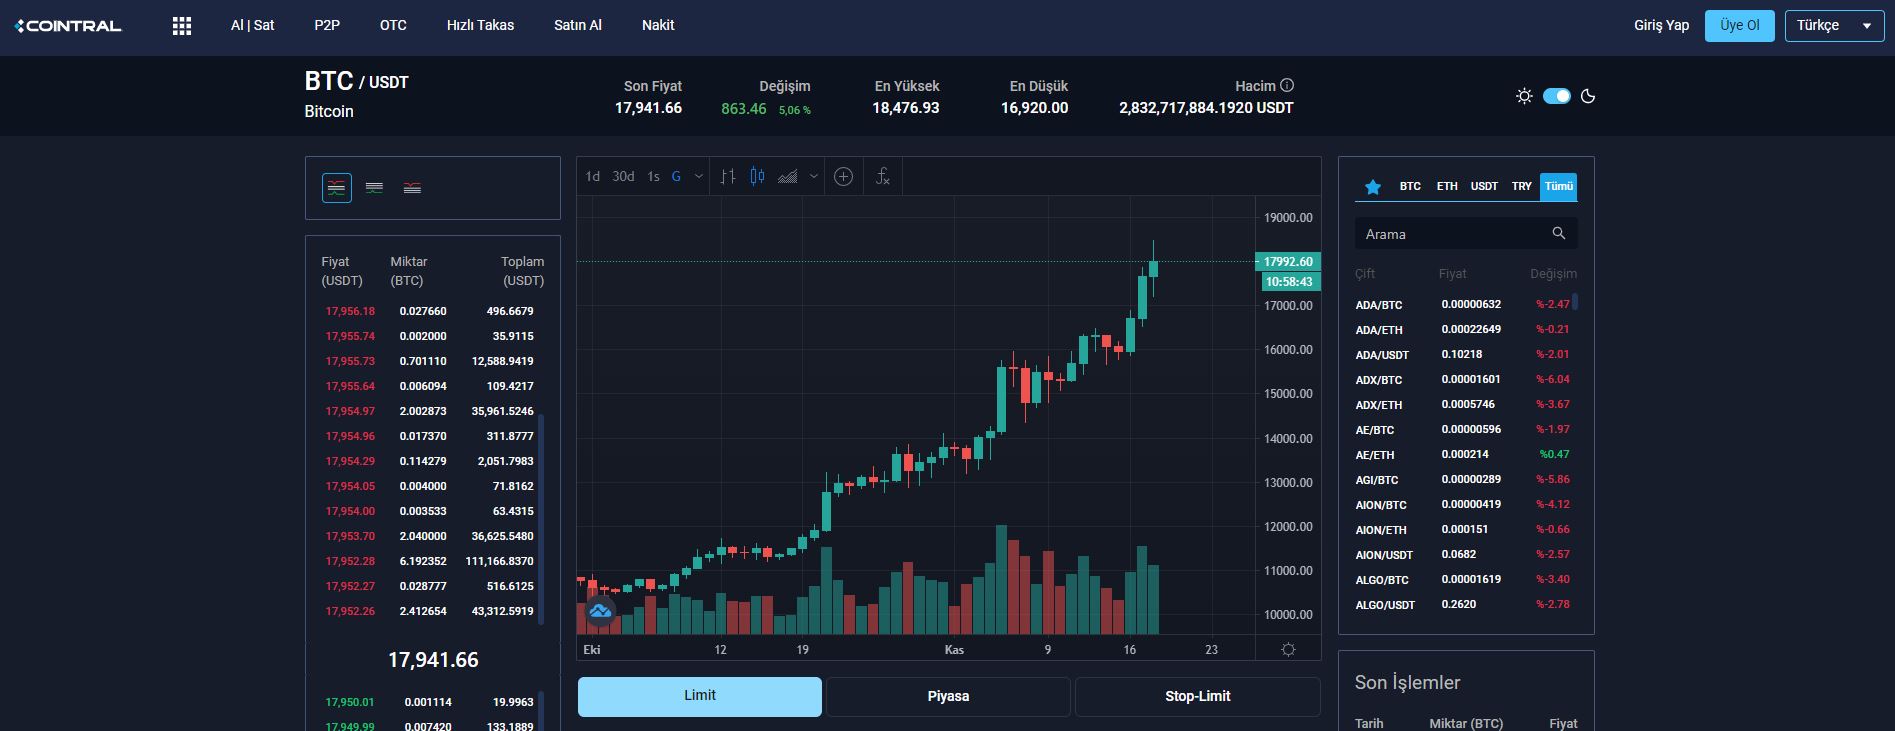The image size is (1895, 731).
Task: Click the sun light-theme icon
Action: 1524,96
